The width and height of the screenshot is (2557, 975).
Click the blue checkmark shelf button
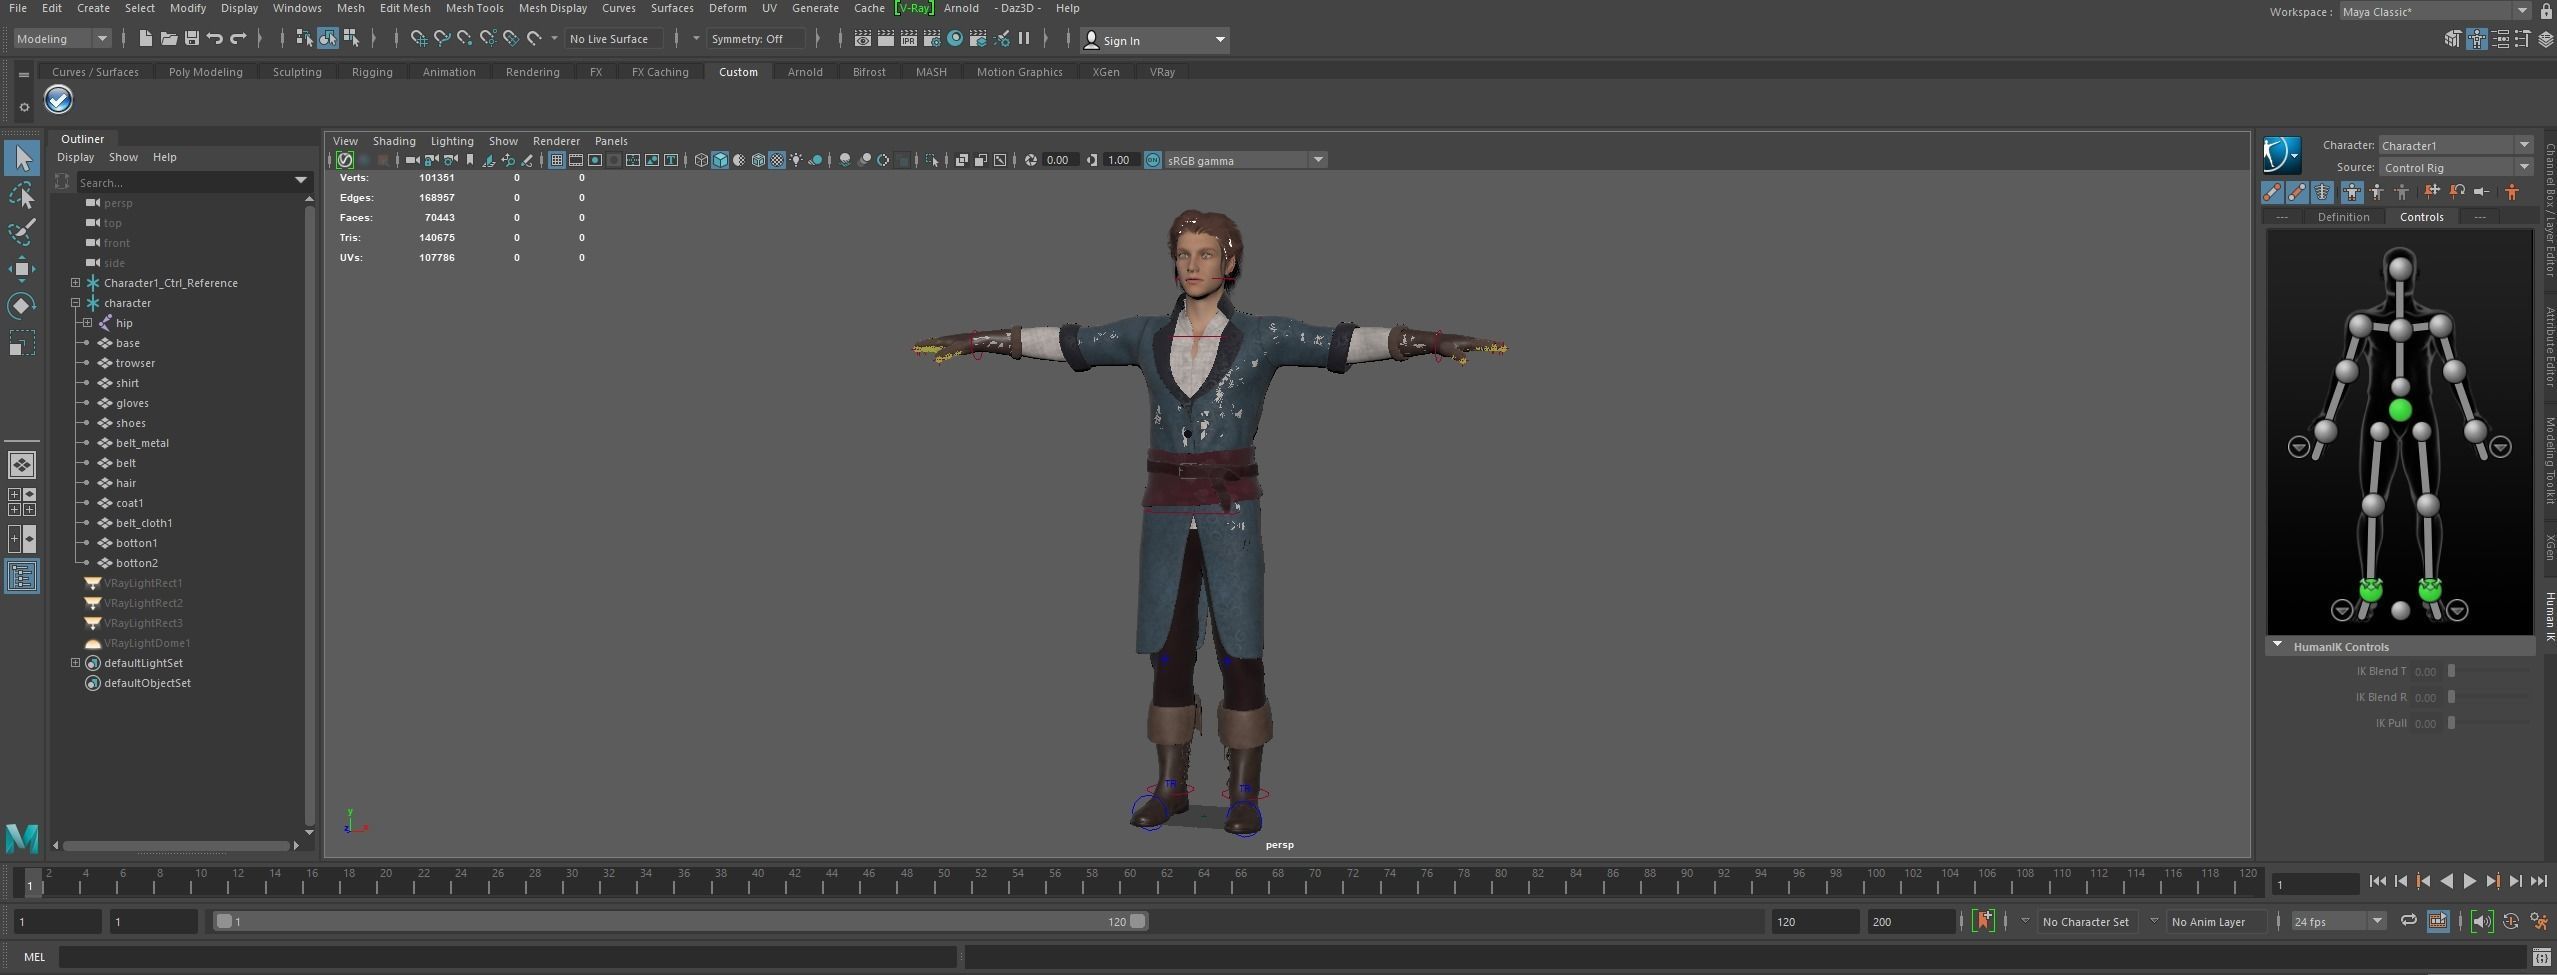(58, 100)
